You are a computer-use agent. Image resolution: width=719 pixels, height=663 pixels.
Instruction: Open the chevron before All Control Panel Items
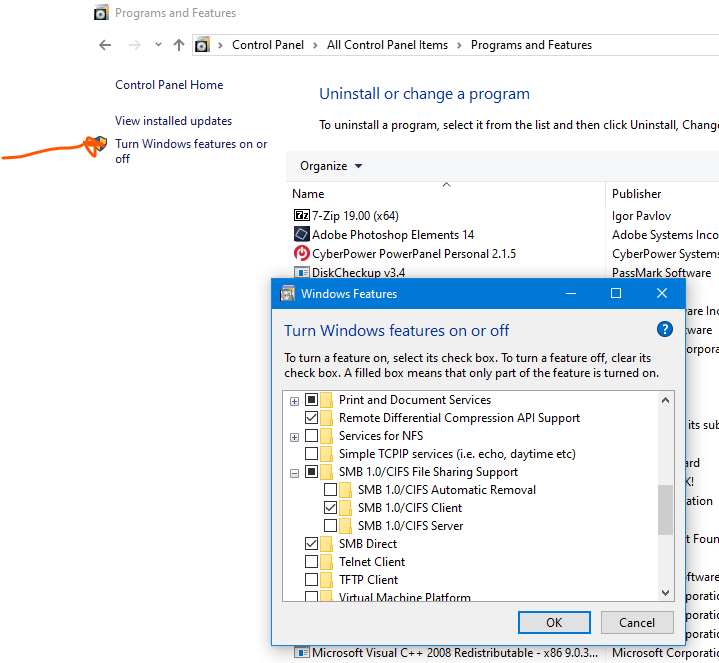click(x=315, y=45)
